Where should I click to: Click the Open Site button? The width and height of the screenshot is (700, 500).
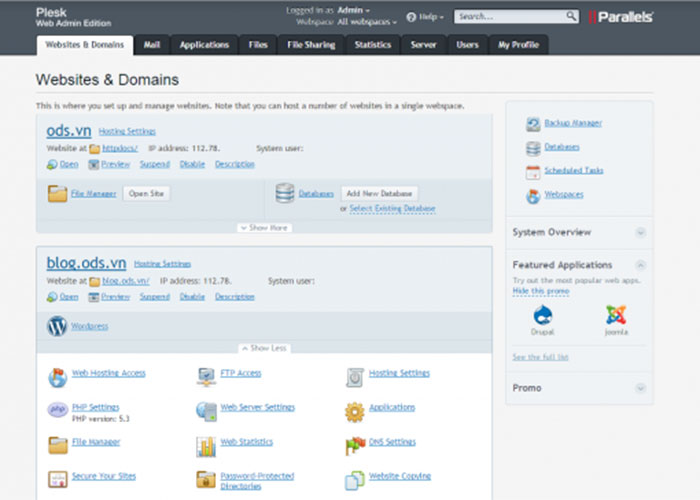coord(146,193)
